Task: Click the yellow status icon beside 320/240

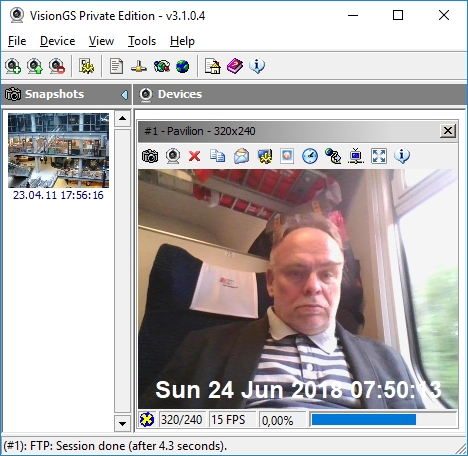Action: click(147, 420)
